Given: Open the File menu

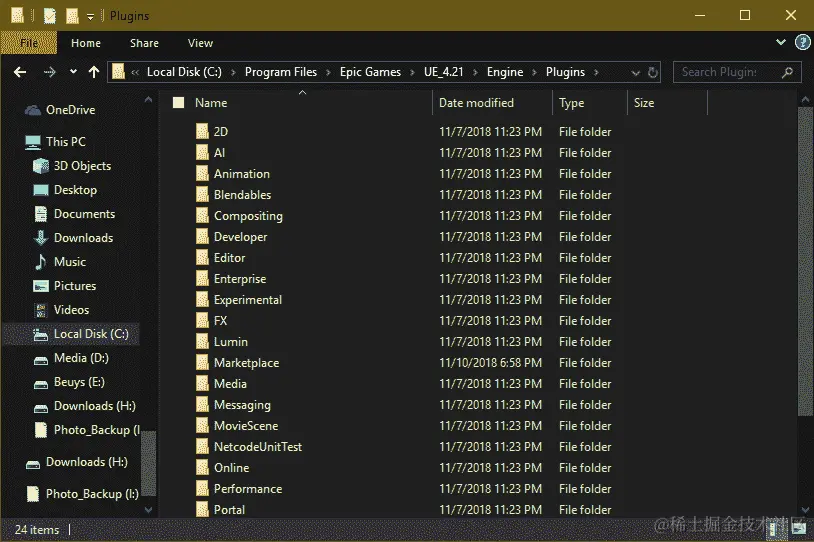Looking at the screenshot, I should point(29,43).
